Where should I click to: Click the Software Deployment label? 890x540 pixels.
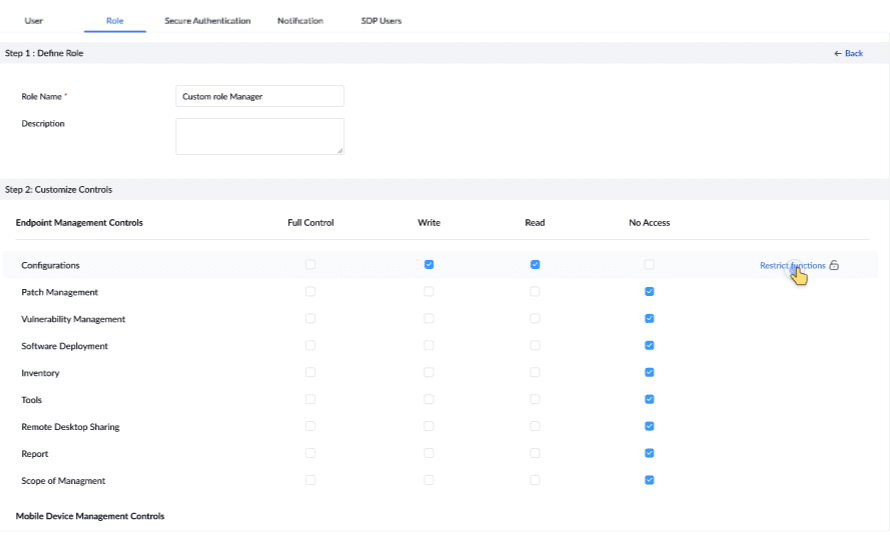[65, 346]
